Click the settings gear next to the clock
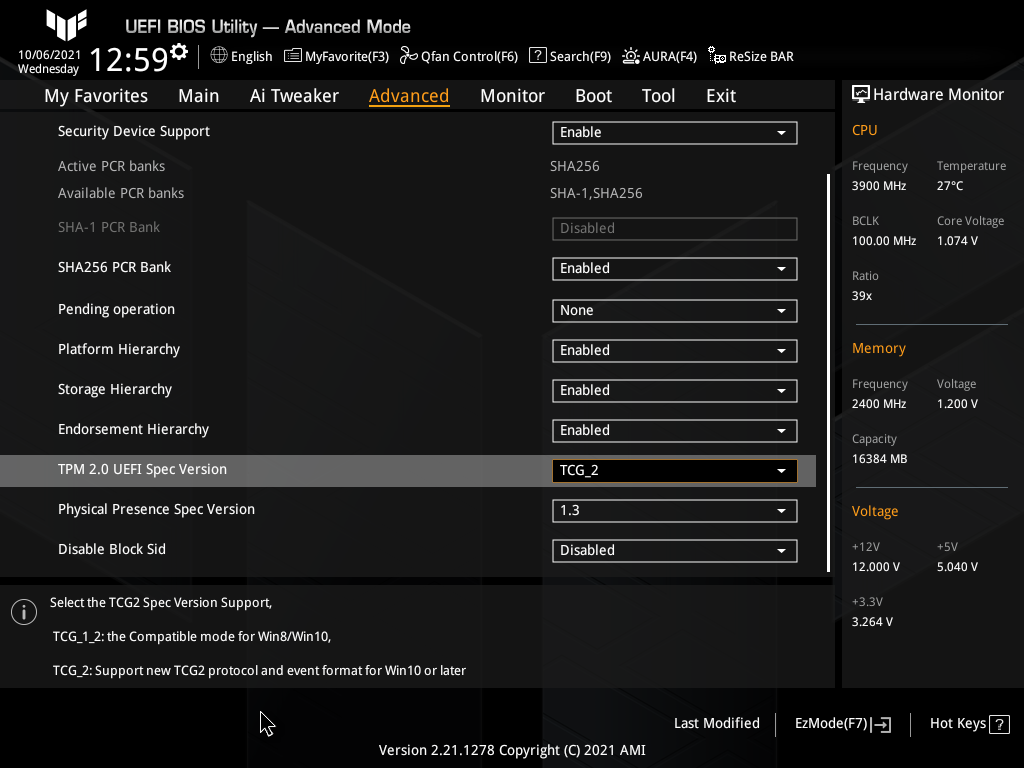The height and width of the screenshot is (768, 1024). 179,51
